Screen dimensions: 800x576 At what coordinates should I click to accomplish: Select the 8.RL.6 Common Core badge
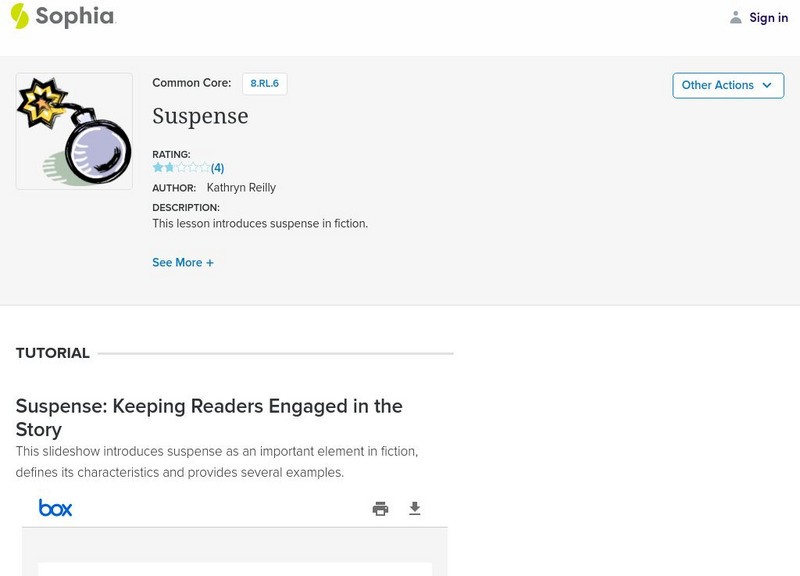click(264, 84)
